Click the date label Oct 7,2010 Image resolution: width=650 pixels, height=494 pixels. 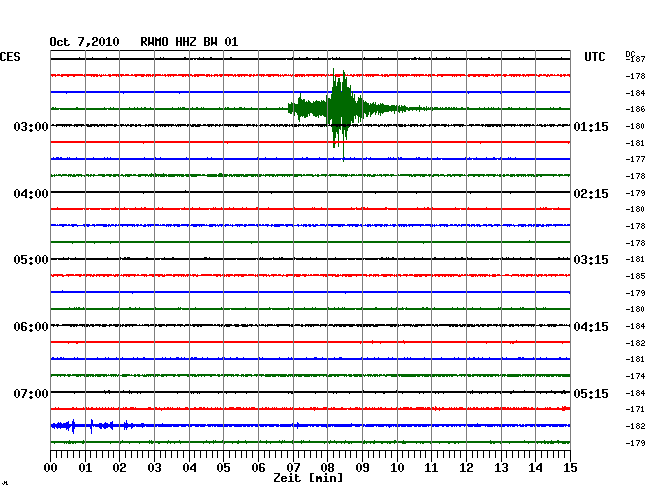pos(84,42)
